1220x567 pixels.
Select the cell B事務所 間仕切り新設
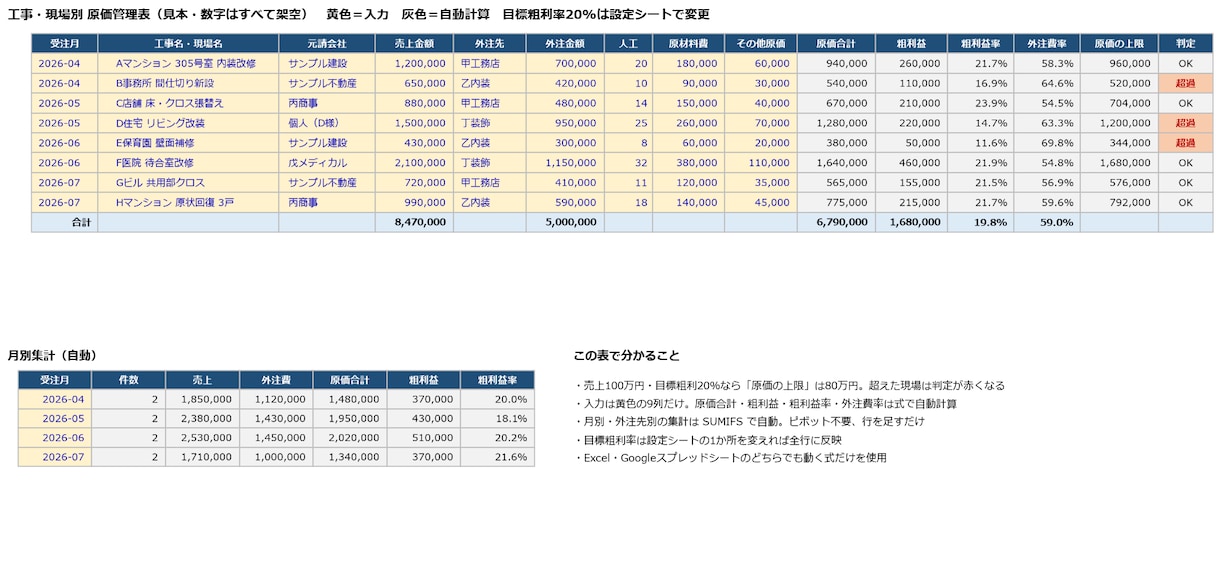pyautogui.click(x=188, y=83)
